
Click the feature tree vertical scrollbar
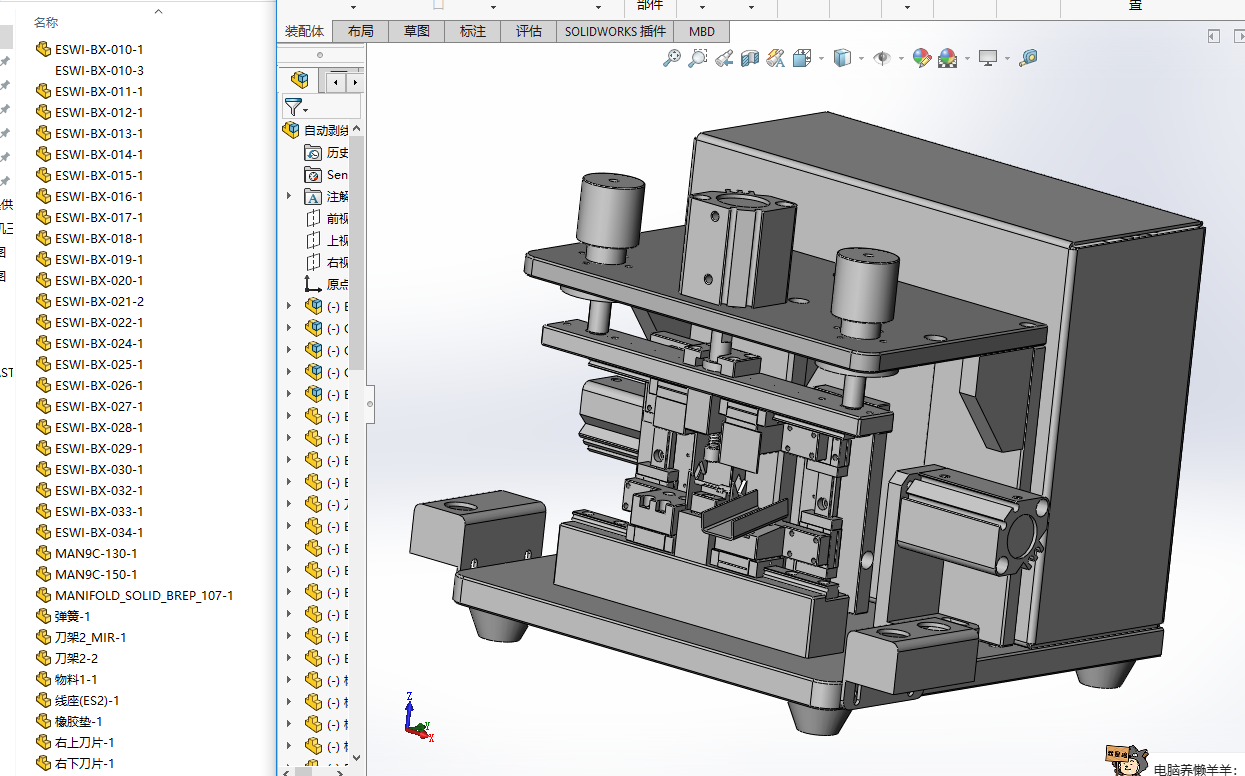tap(357, 250)
